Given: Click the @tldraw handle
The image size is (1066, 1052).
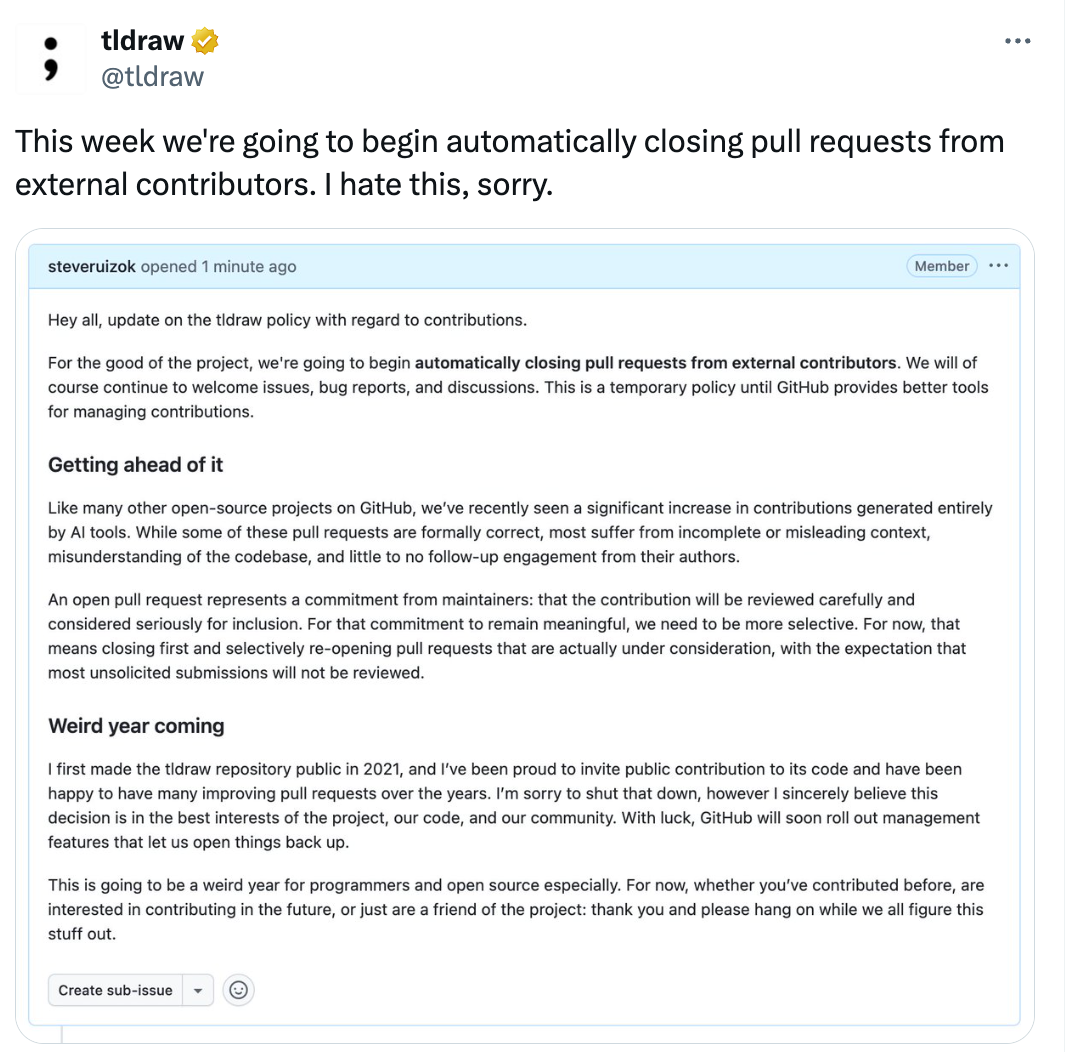Looking at the screenshot, I should (152, 76).
